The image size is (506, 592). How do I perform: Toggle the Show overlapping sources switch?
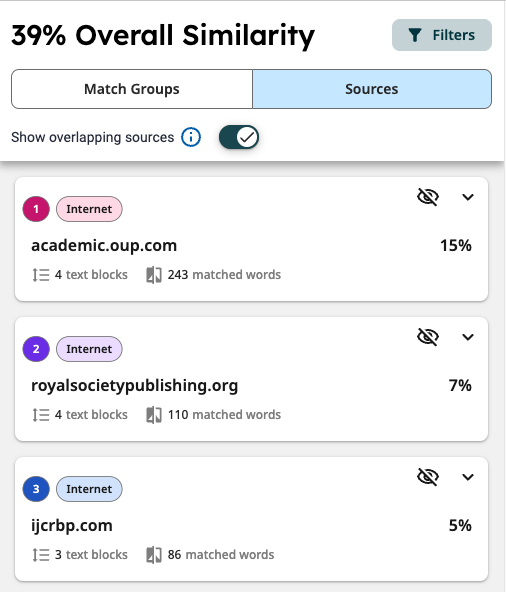click(x=239, y=137)
